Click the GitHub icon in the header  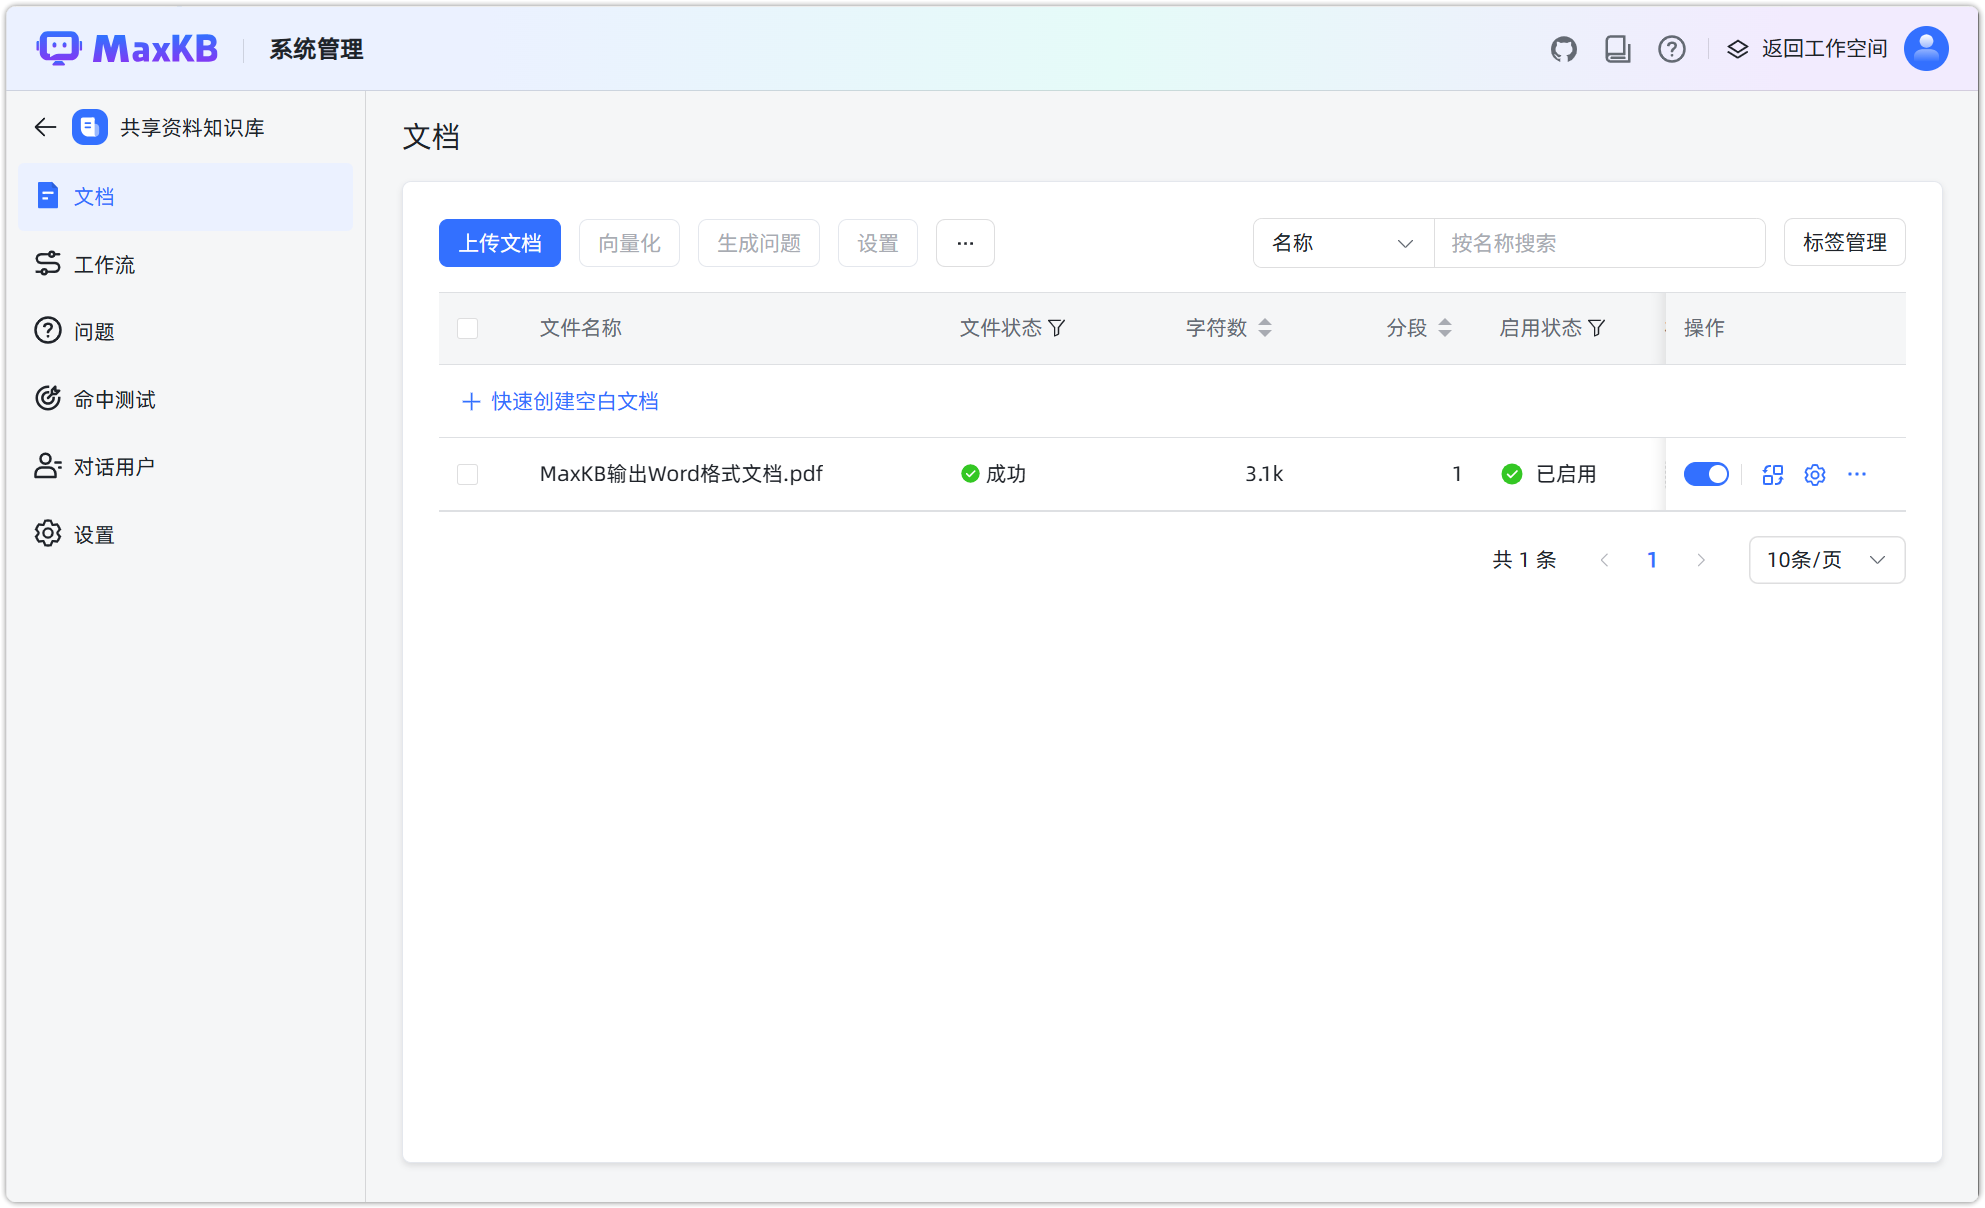click(x=1563, y=48)
